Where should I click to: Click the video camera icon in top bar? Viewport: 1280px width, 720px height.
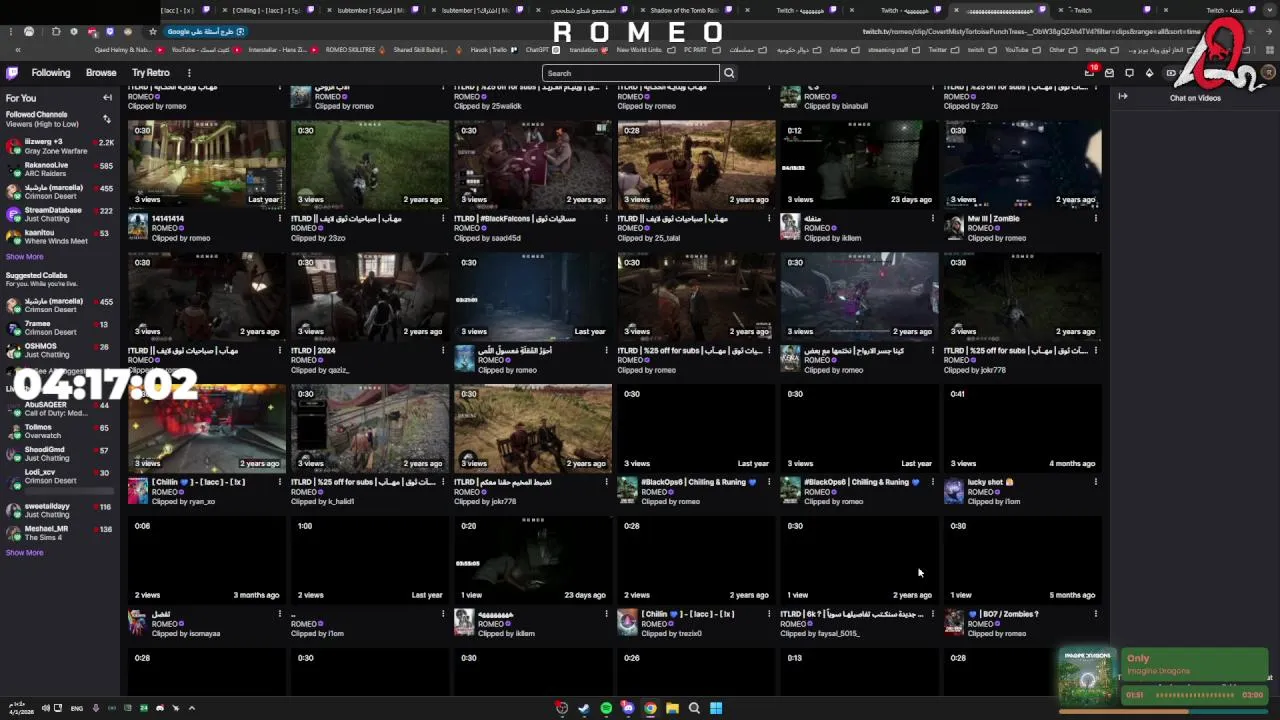tap(1171, 73)
